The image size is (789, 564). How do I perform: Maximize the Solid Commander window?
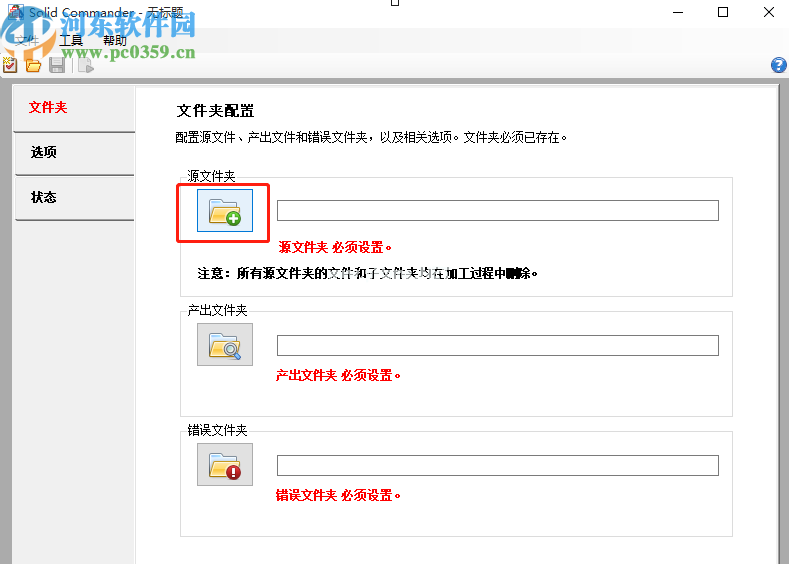[x=722, y=12]
